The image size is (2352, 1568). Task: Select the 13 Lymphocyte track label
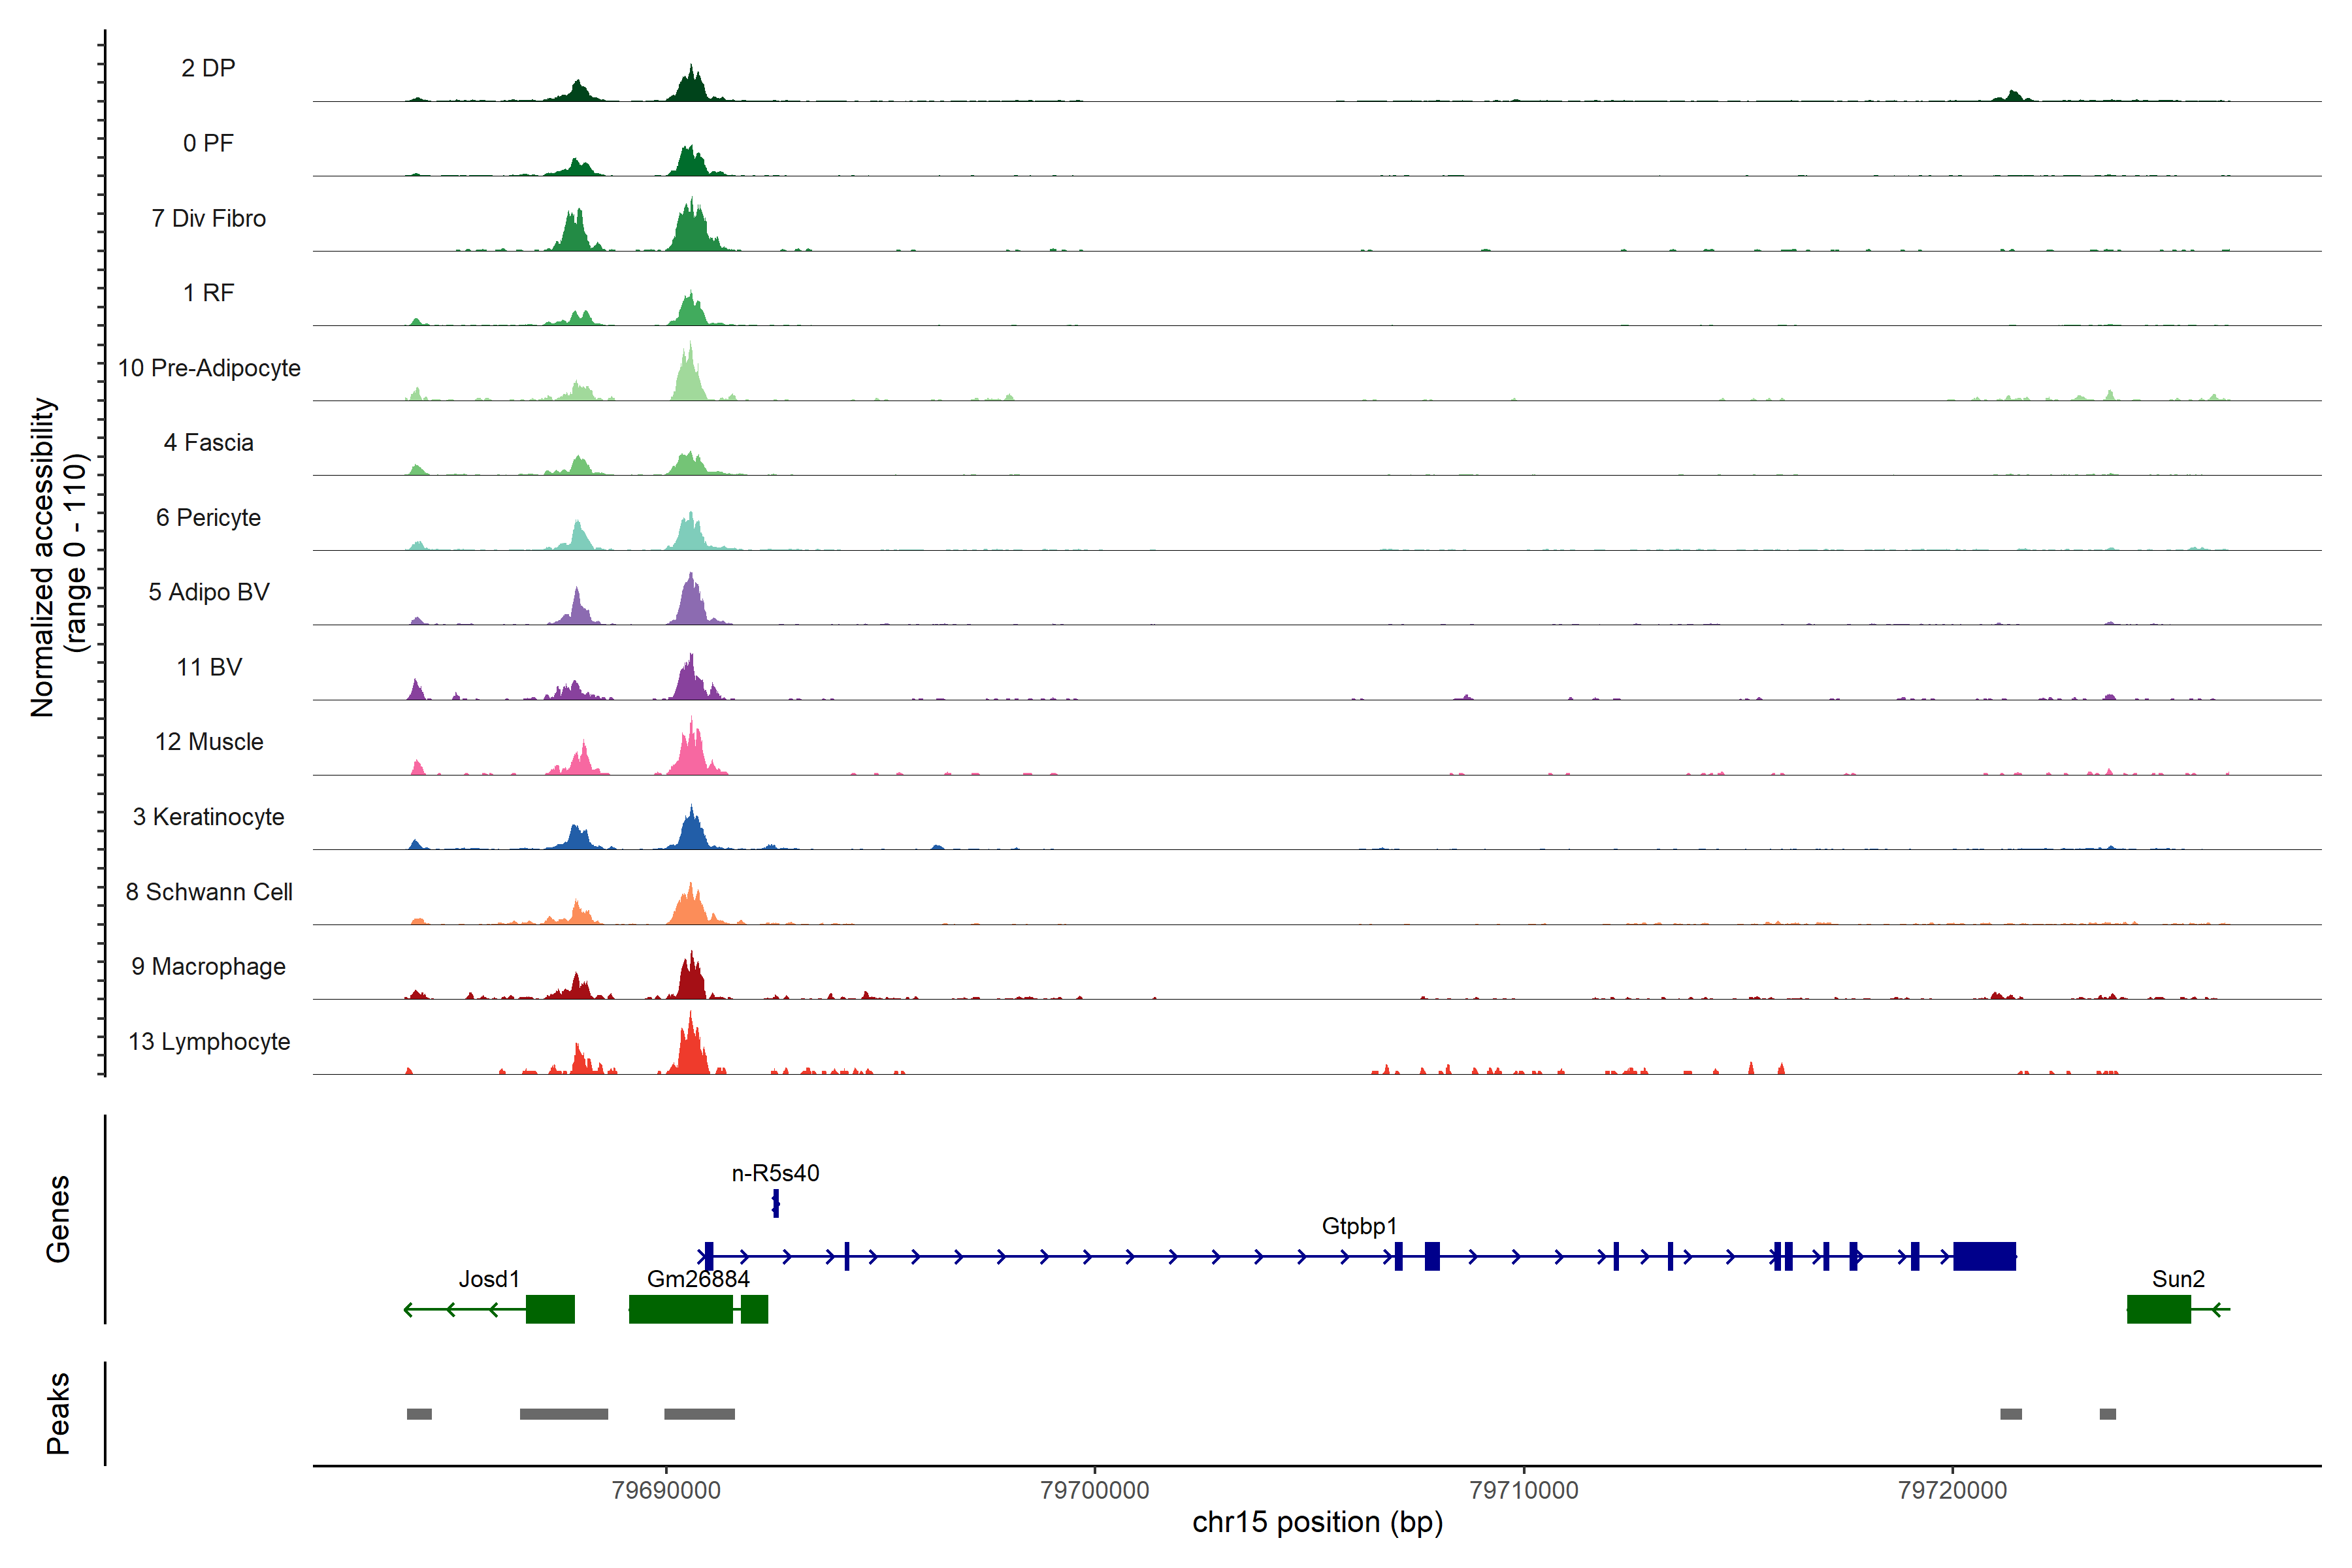tap(209, 1042)
